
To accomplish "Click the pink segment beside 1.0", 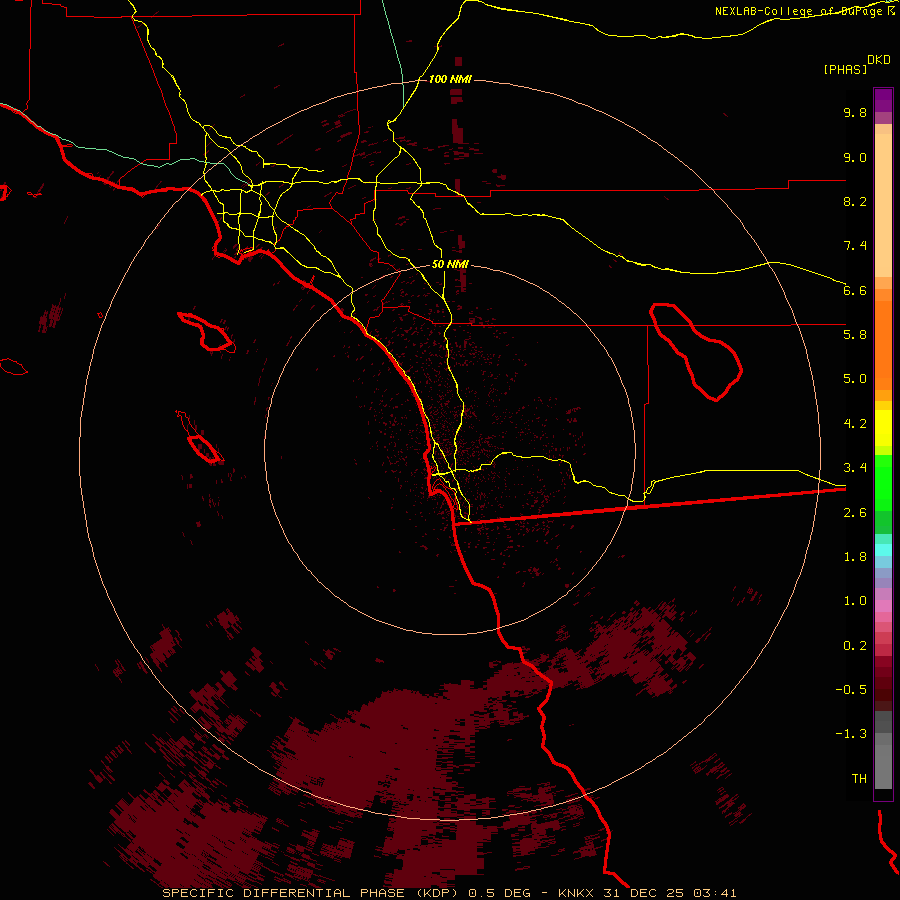I will click(x=883, y=606).
